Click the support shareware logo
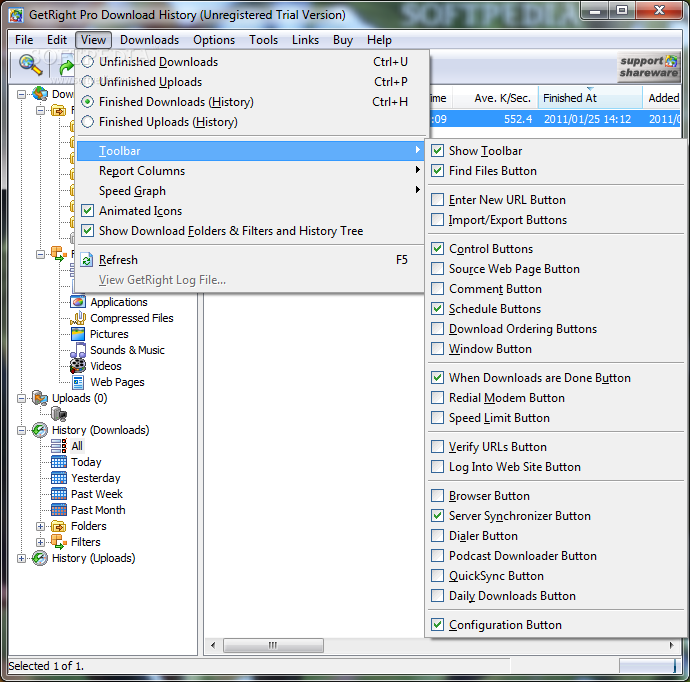 pyautogui.click(x=649, y=67)
